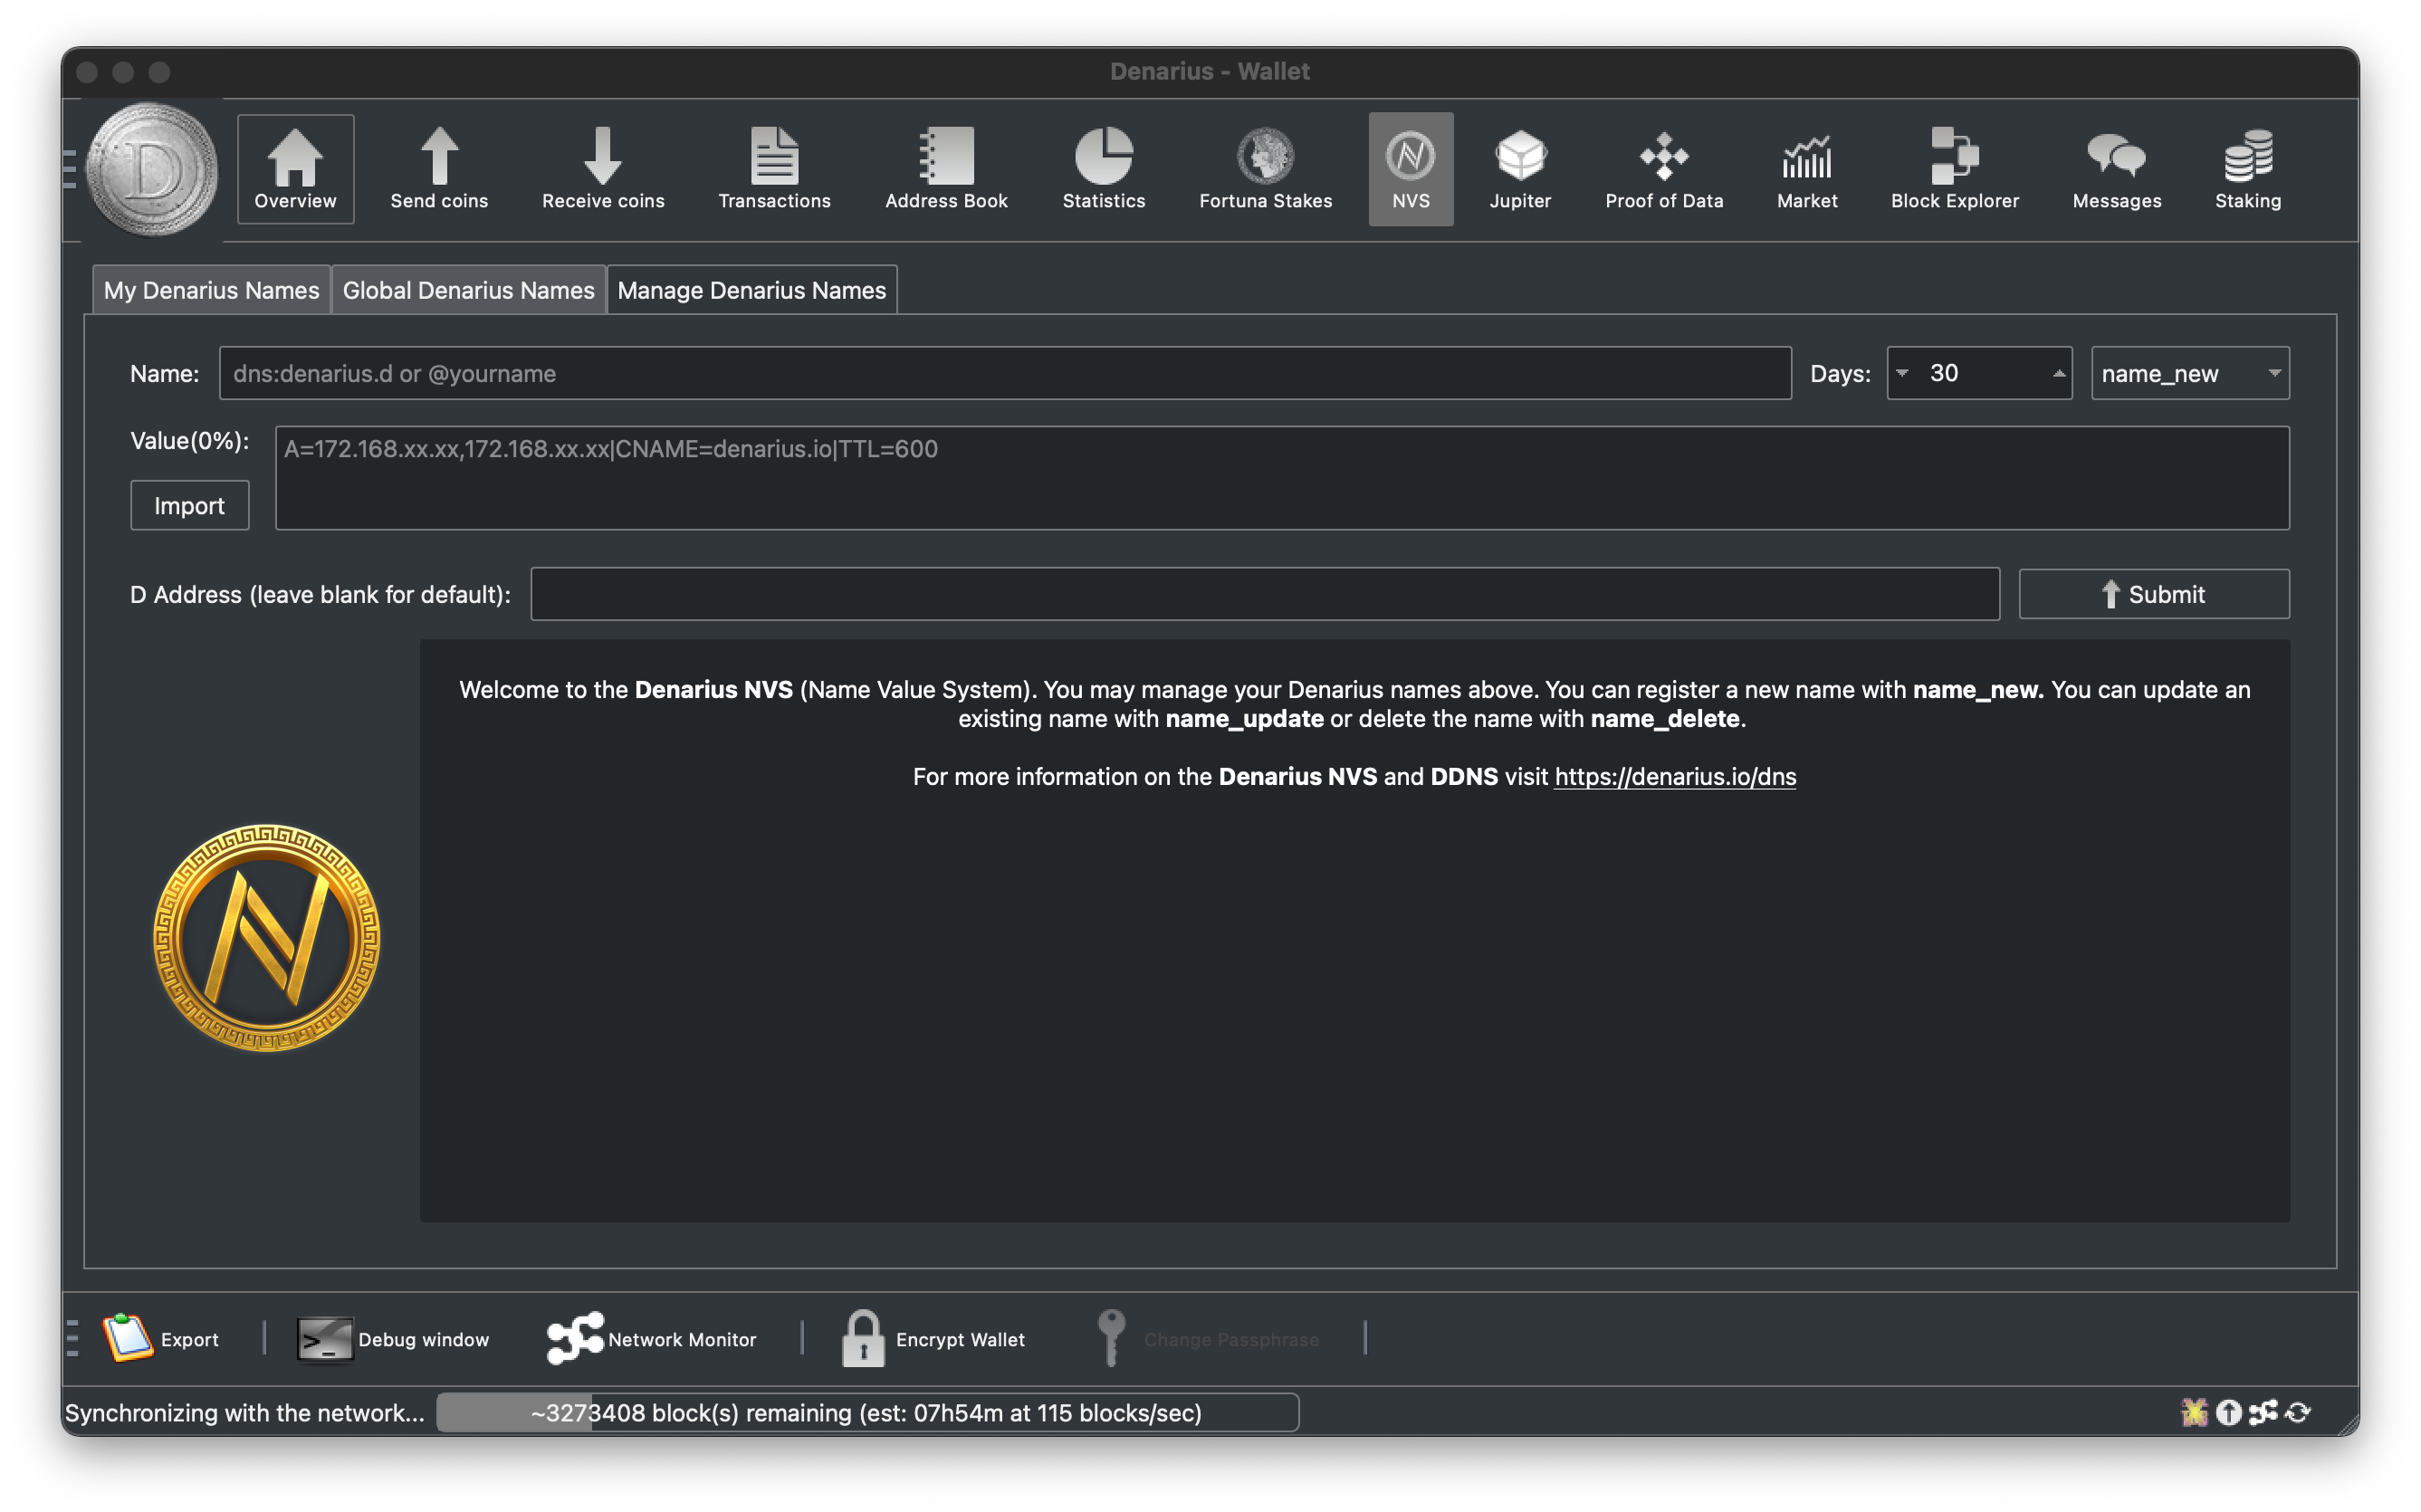Go to Send coins
The image size is (2421, 1512).
click(x=439, y=169)
